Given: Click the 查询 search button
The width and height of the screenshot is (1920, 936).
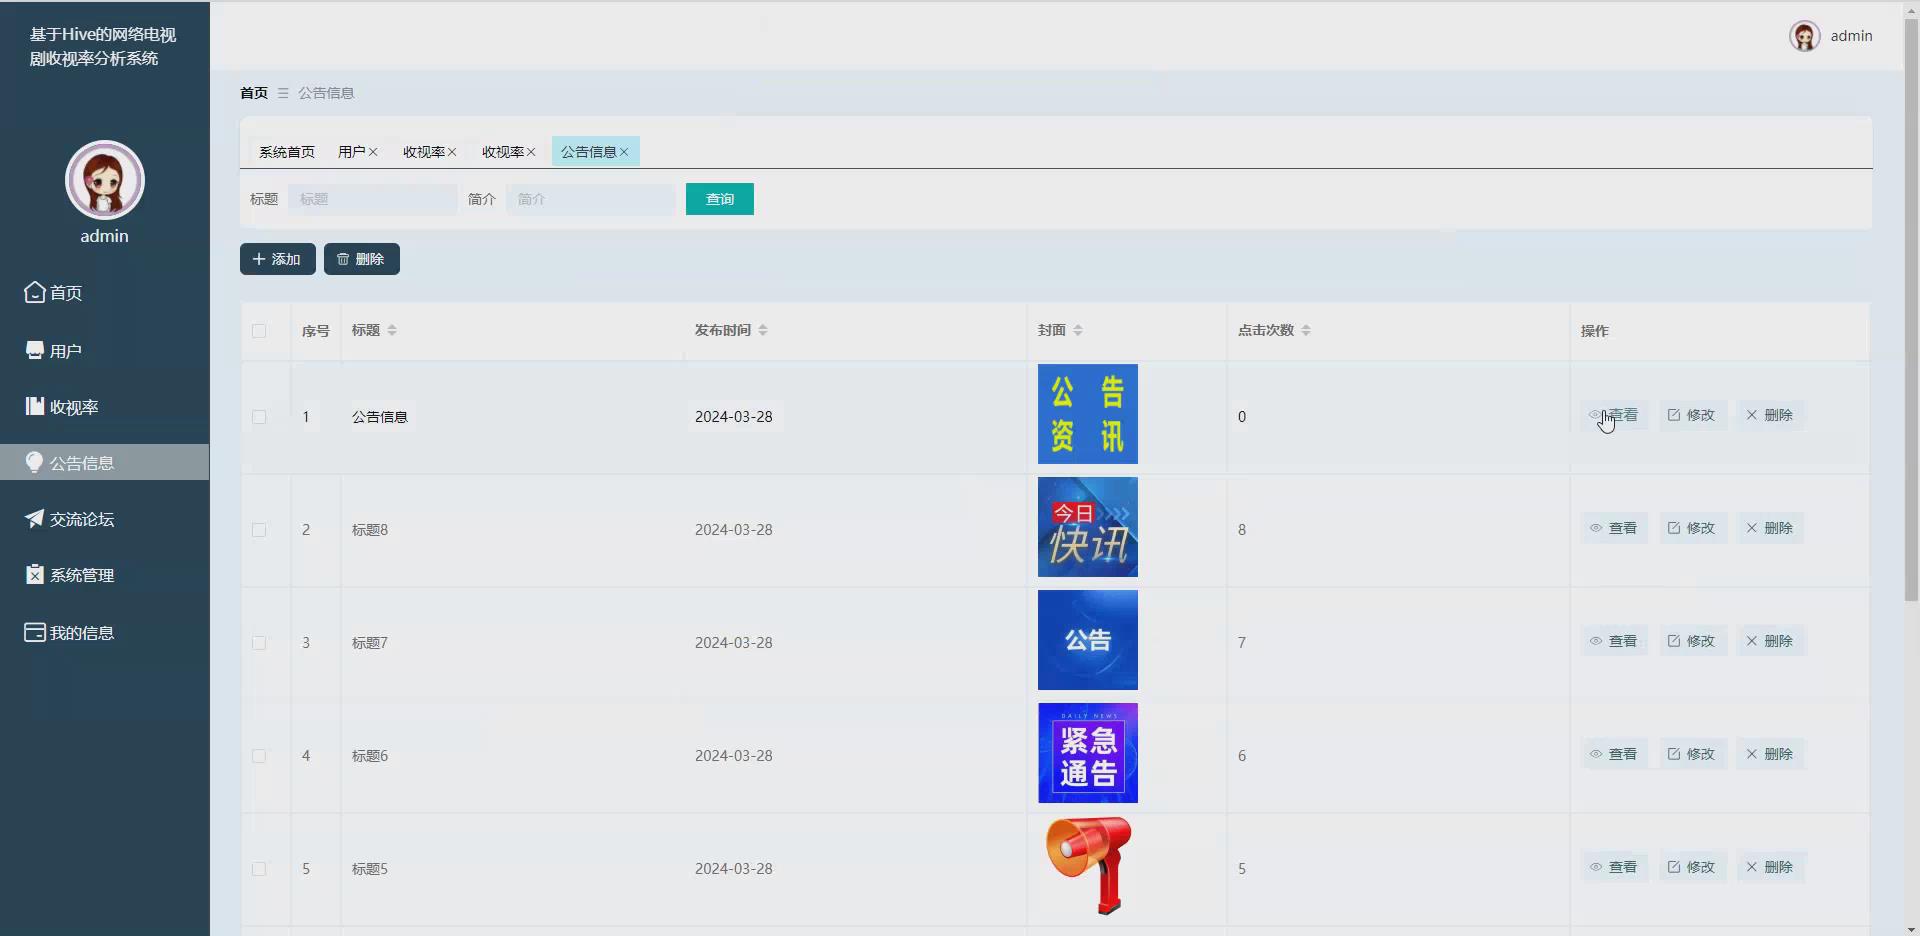Looking at the screenshot, I should [720, 199].
